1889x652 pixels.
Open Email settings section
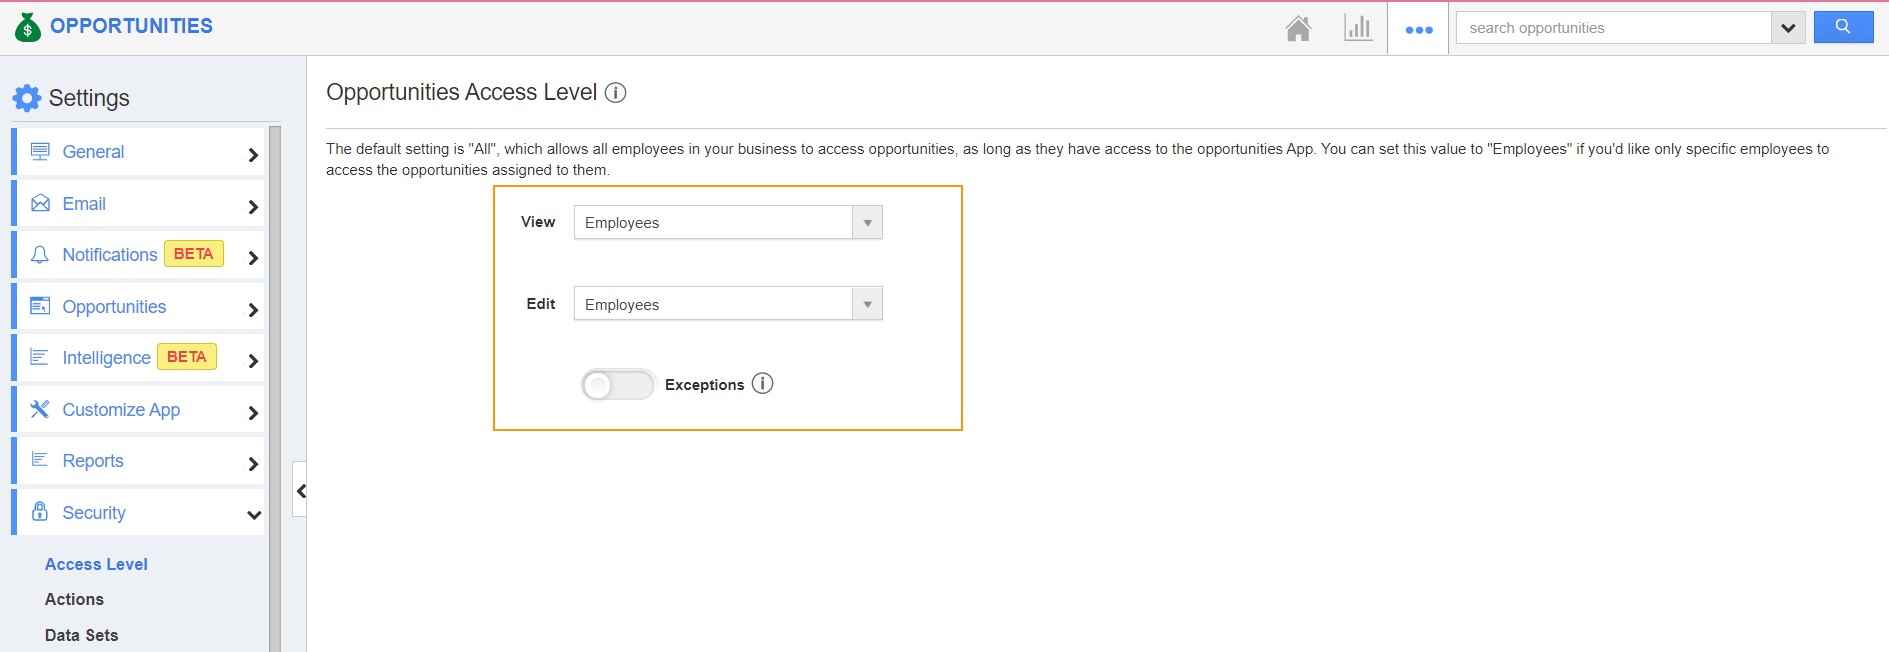(140, 204)
